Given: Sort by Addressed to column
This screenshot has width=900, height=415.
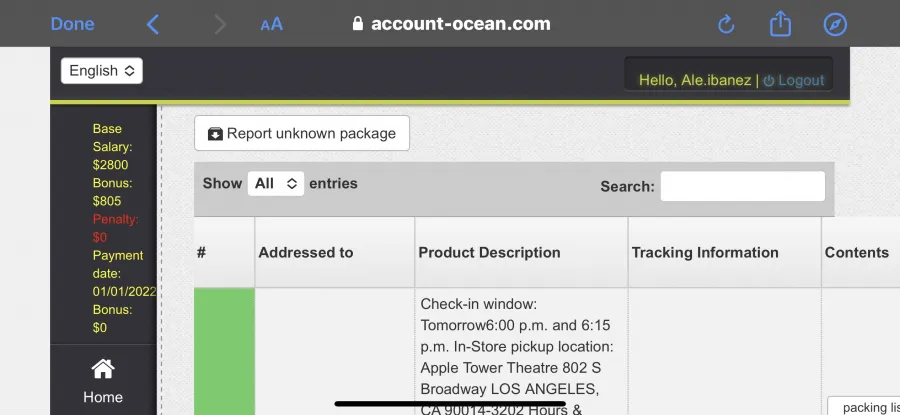Looking at the screenshot, I should click(335, 253).
